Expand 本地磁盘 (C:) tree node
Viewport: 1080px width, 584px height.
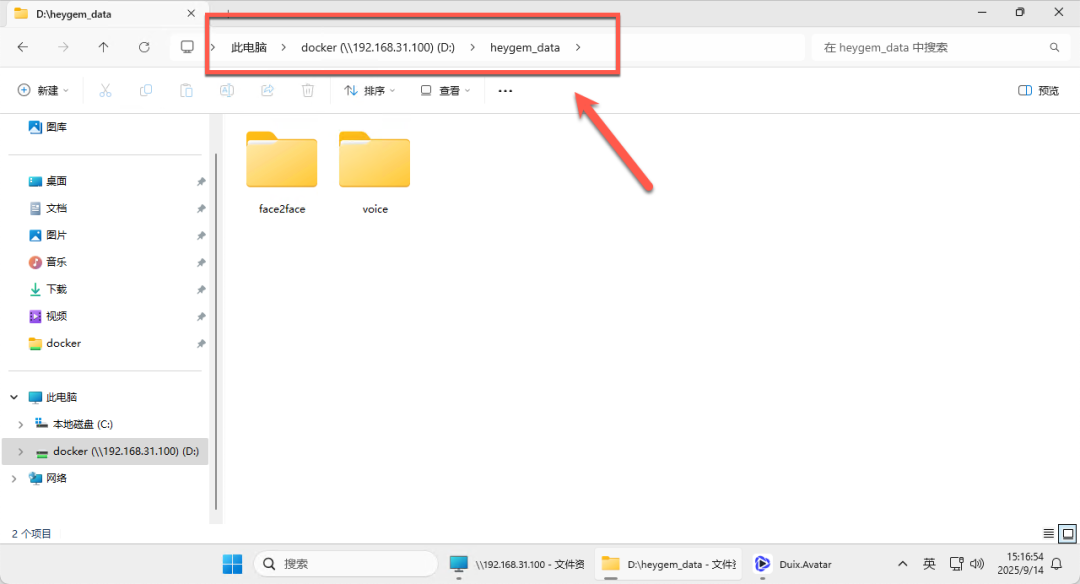click(x=21, y=424)
